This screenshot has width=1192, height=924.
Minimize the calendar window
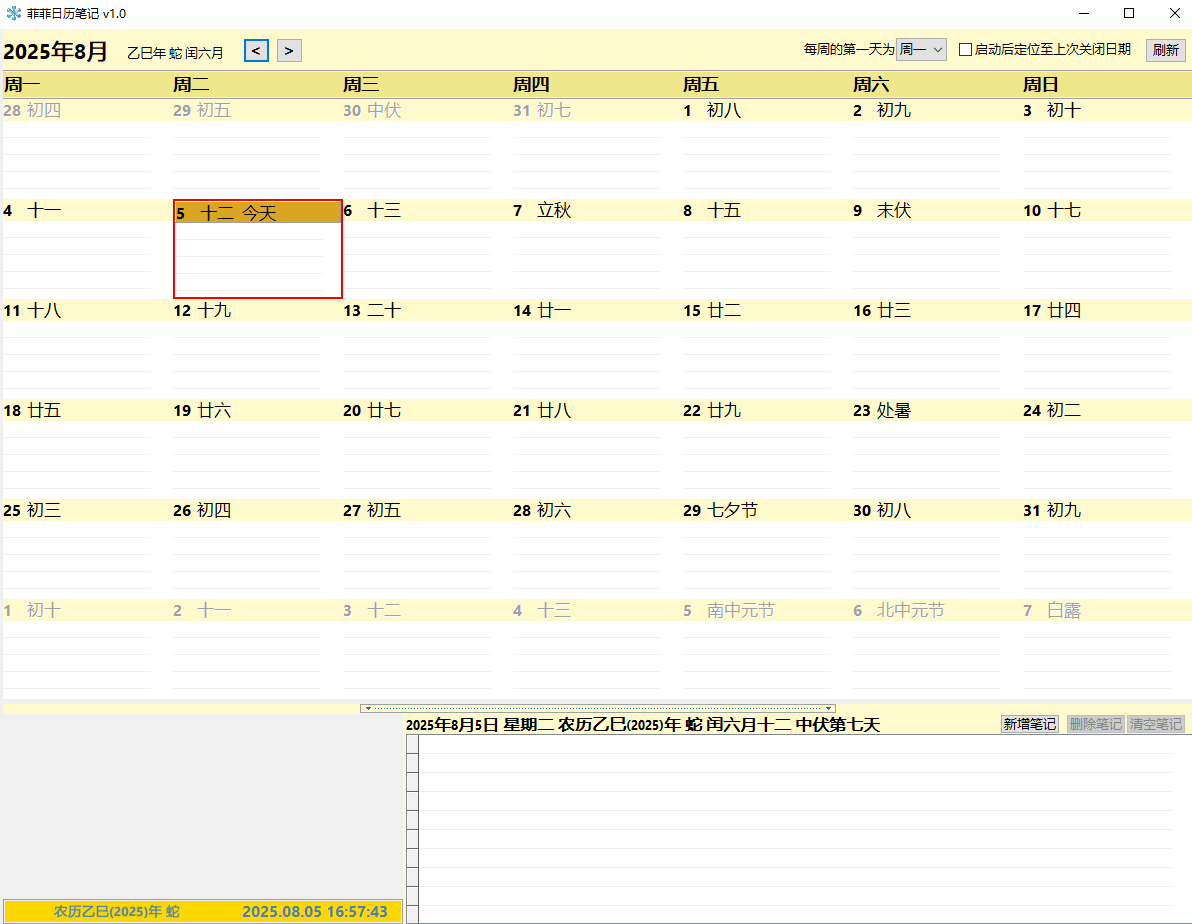pyautogui.click(x=1083, y=14)
